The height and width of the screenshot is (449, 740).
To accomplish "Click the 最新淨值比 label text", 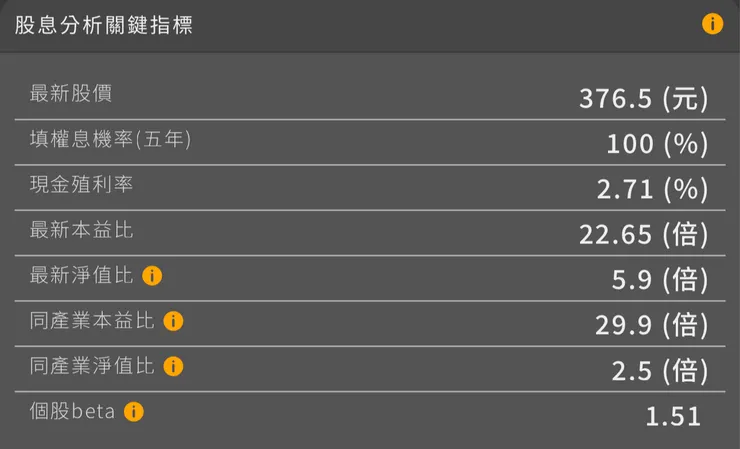I will (x=81, y=276).
